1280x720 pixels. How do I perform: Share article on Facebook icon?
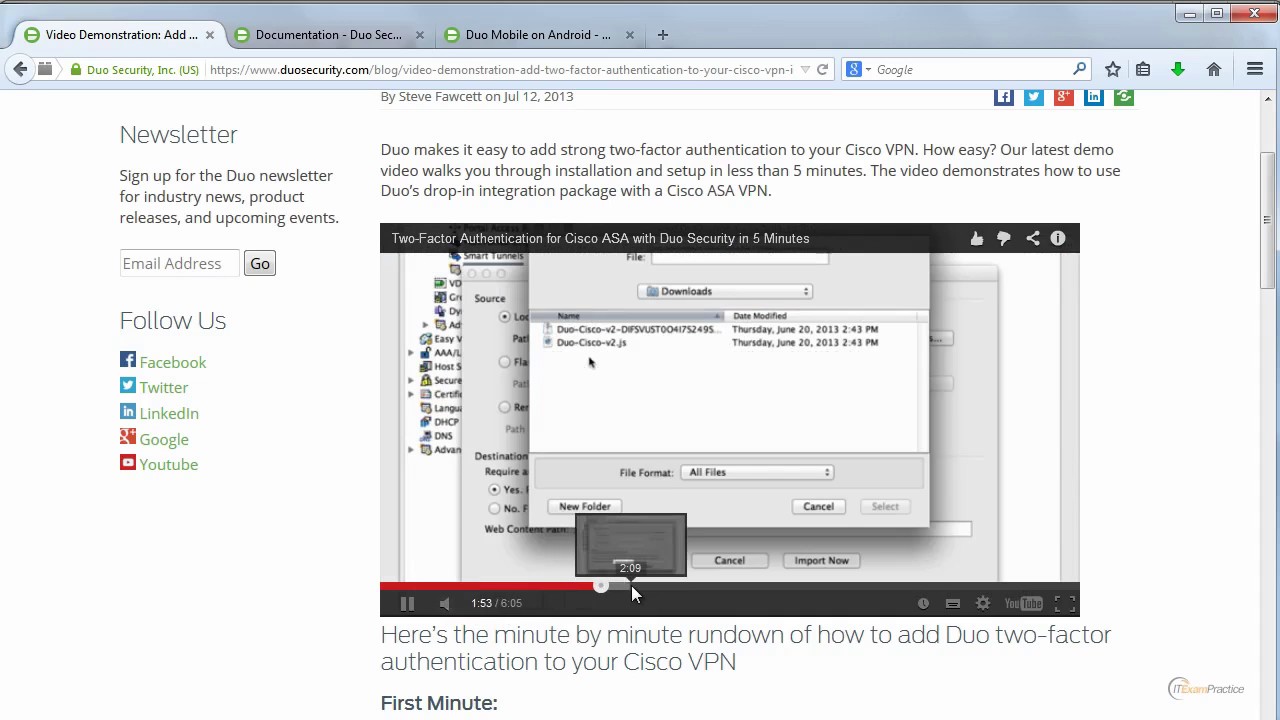pos(1004,97)
